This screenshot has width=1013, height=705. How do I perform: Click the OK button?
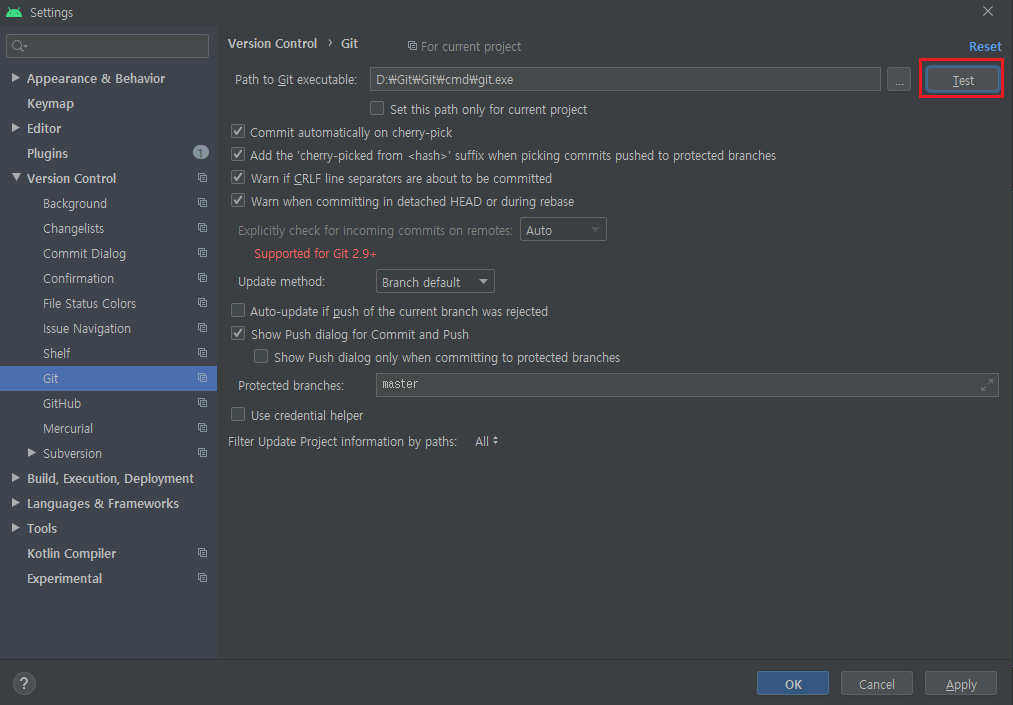(793, 684)
